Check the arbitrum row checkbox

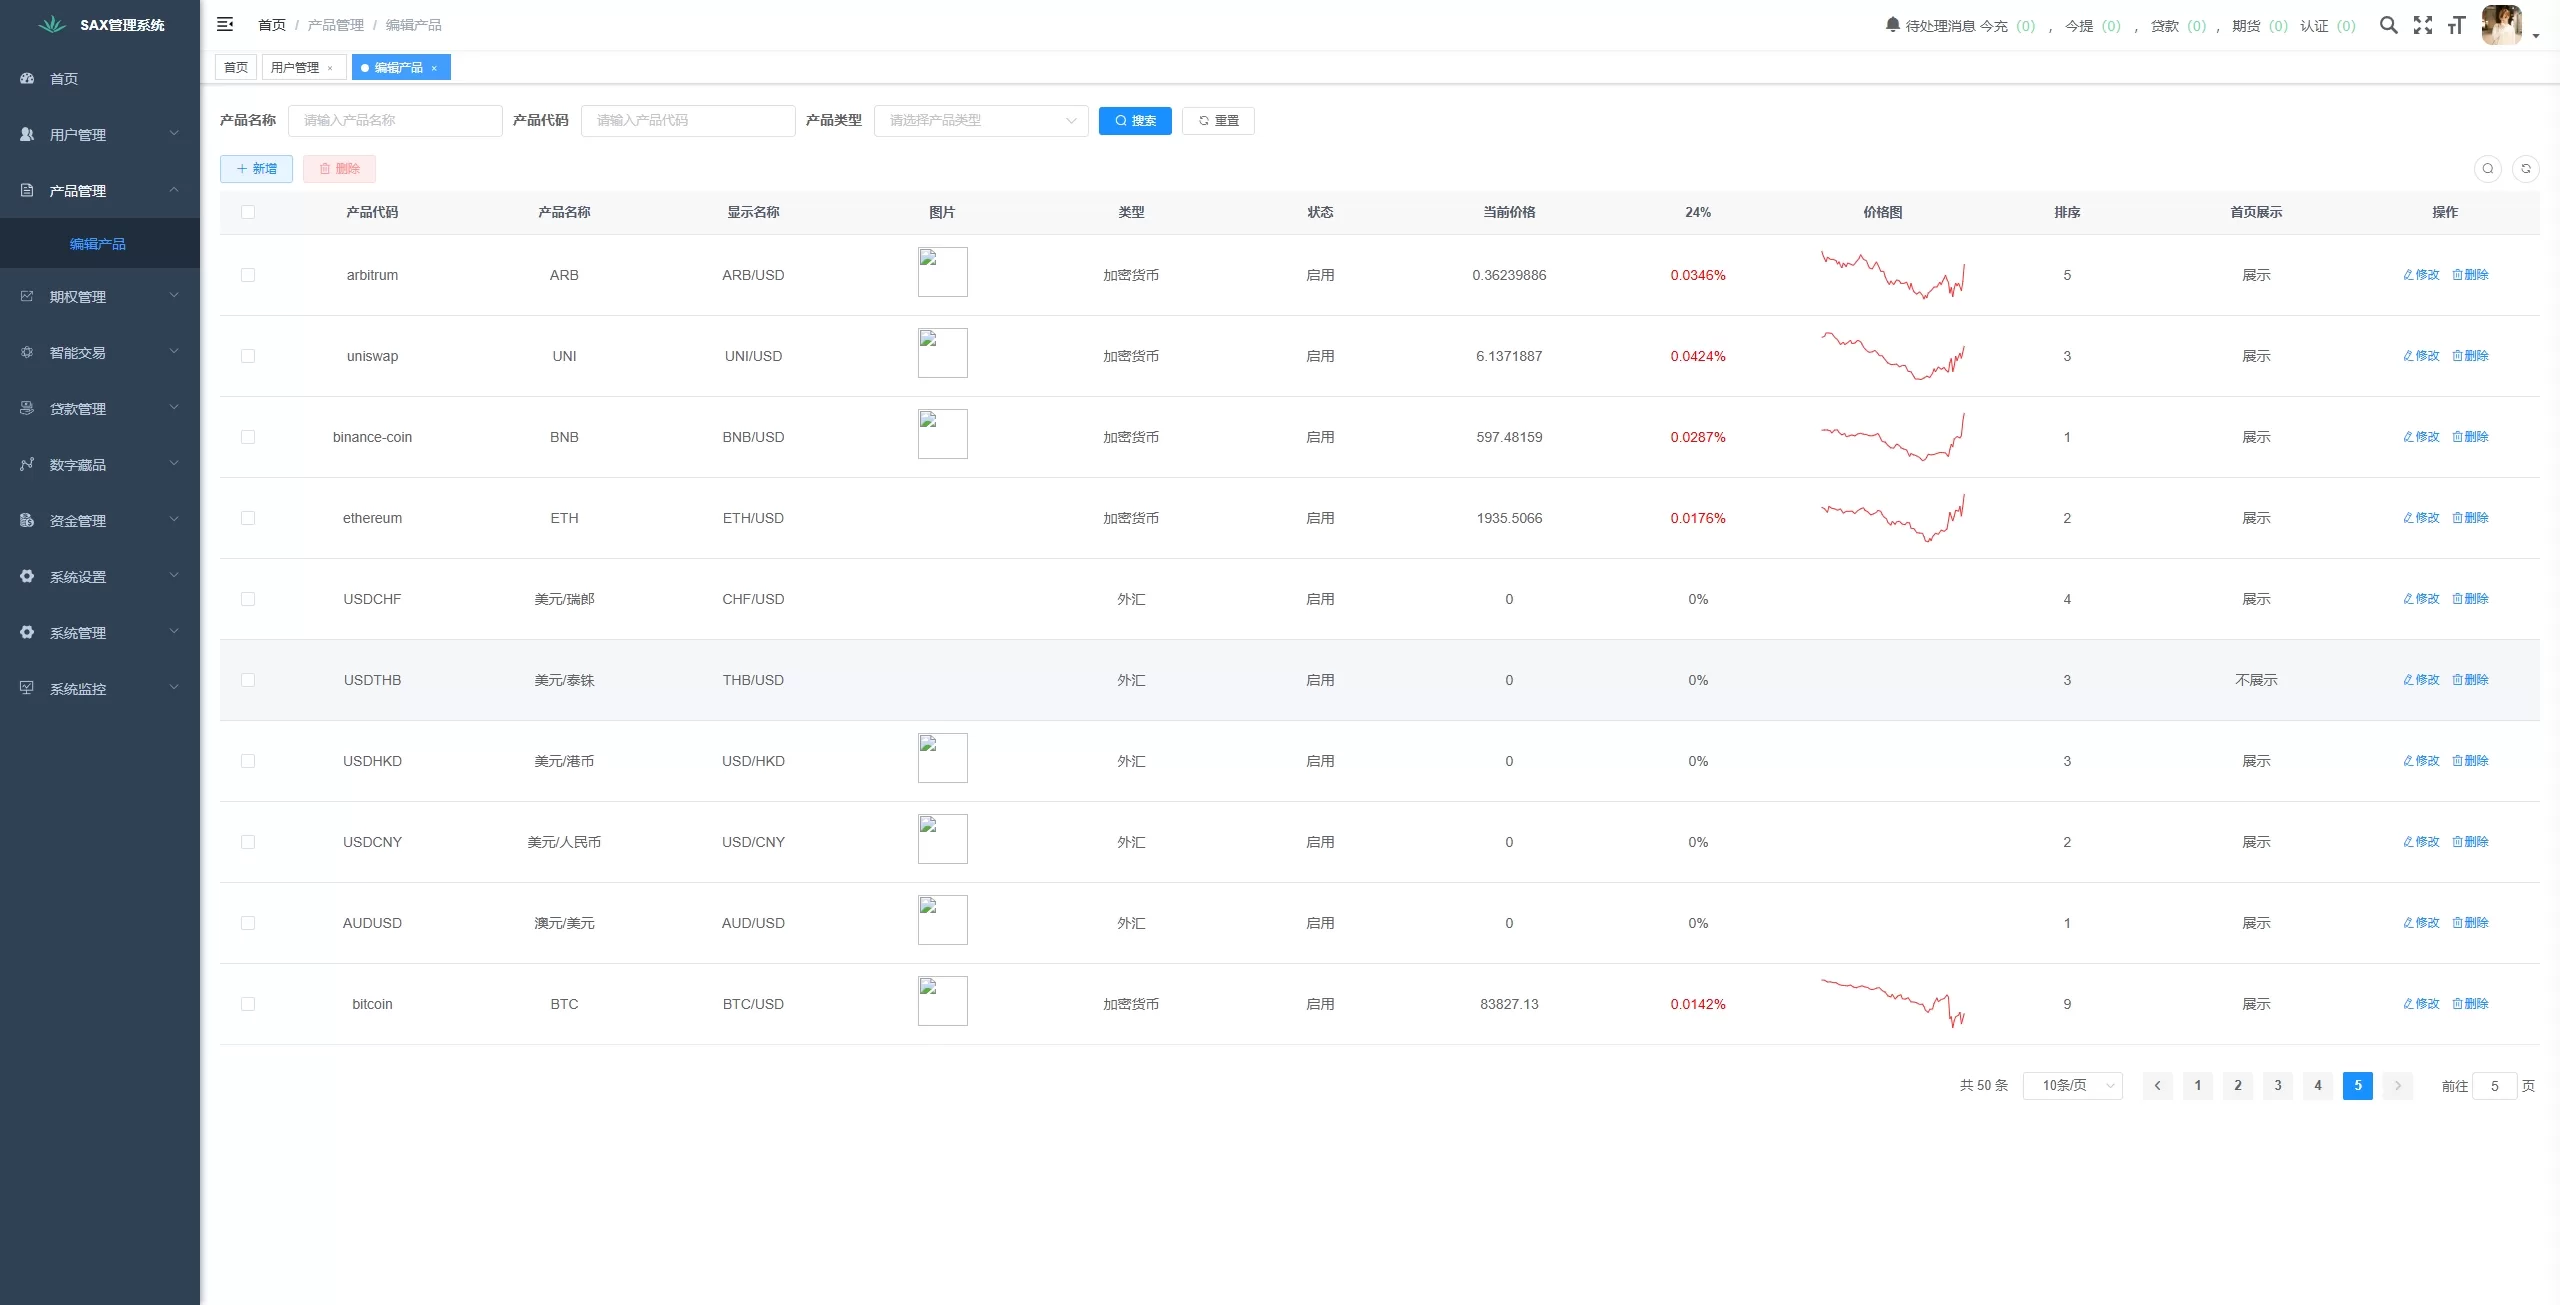coord(248,275)
